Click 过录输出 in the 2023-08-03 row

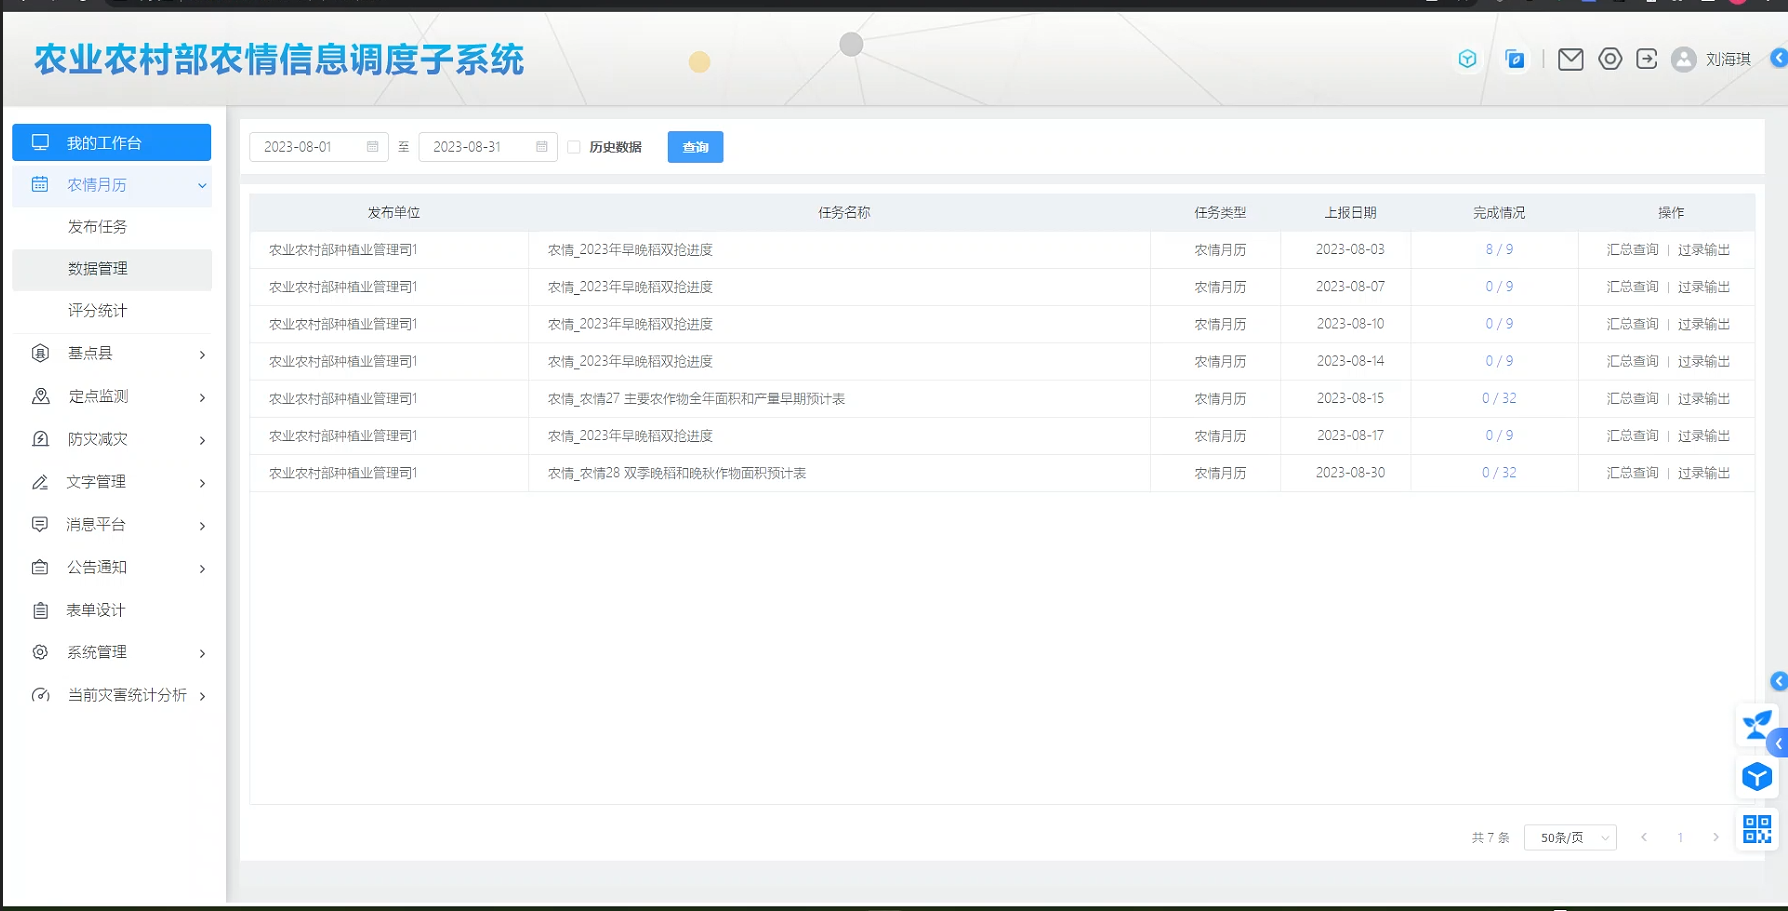point(1703,250)
